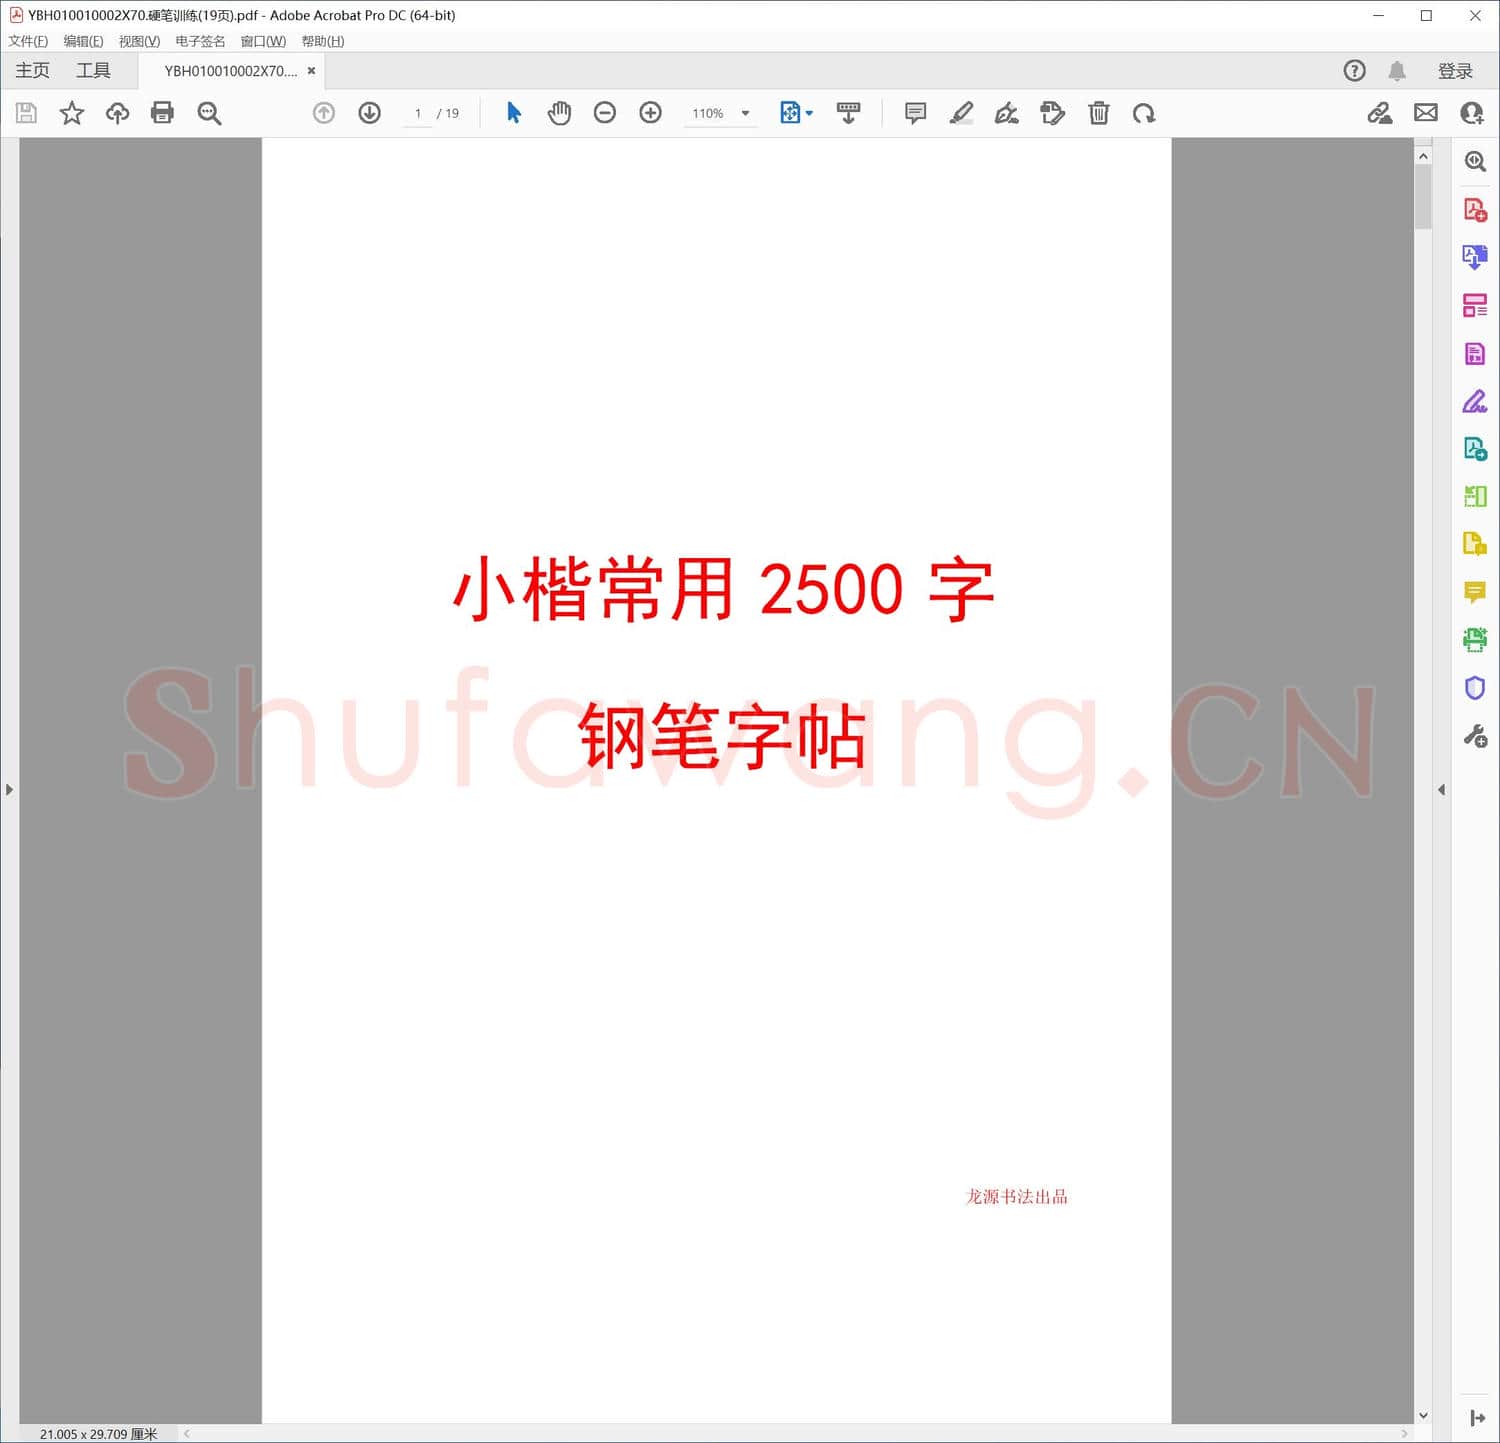Open the 窗口(W) menu
This screenshot has width=1500, height=1443.
click(x=263, y=41)
